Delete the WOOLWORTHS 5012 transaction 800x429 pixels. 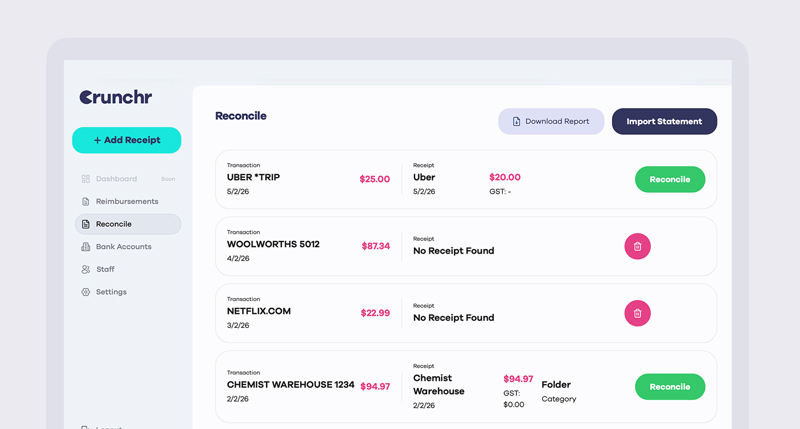[x=637, y=246]
